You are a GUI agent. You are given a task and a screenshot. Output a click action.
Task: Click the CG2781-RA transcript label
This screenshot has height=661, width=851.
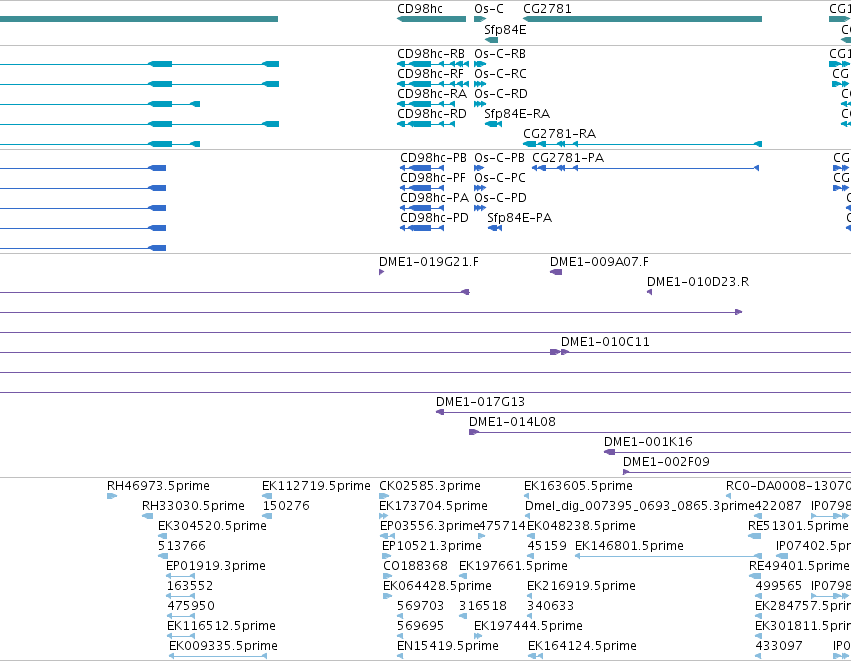(x=560, y=134)
